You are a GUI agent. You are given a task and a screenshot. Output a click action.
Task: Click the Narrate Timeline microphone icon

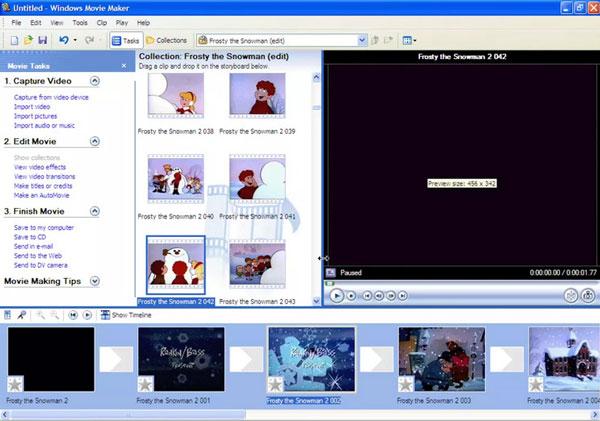(x=21, y=315)
